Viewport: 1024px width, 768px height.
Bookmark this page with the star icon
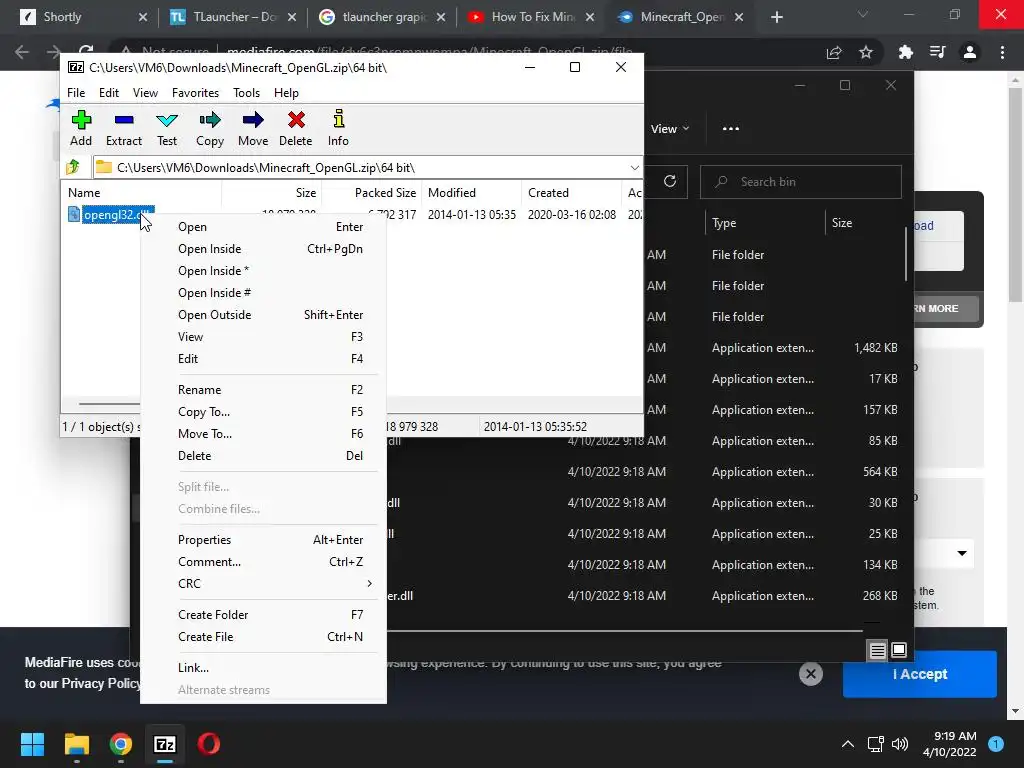[x=866, y=52]
